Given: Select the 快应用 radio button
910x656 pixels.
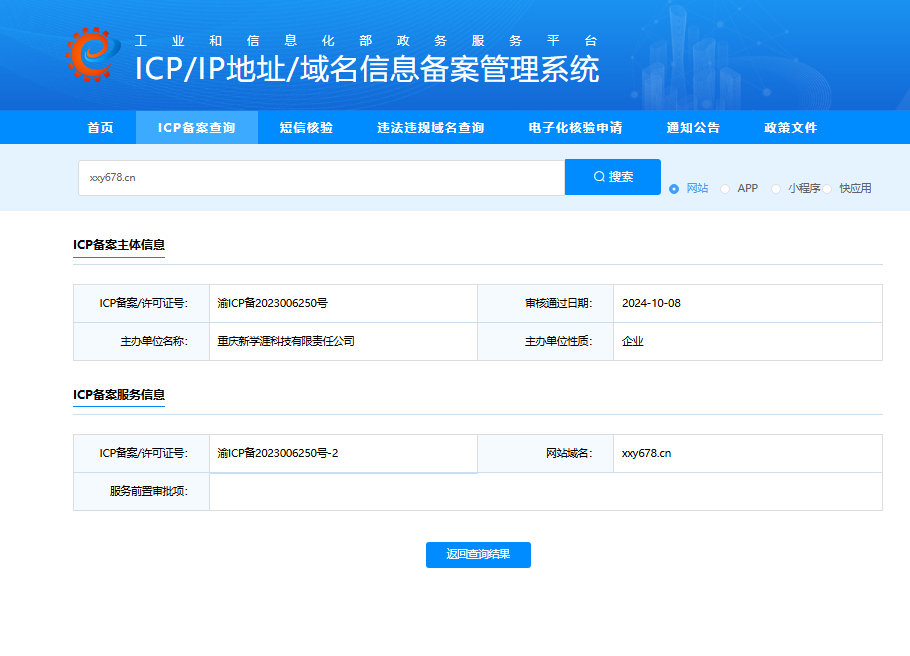Looking at the screenshot, I should point(828,189).
